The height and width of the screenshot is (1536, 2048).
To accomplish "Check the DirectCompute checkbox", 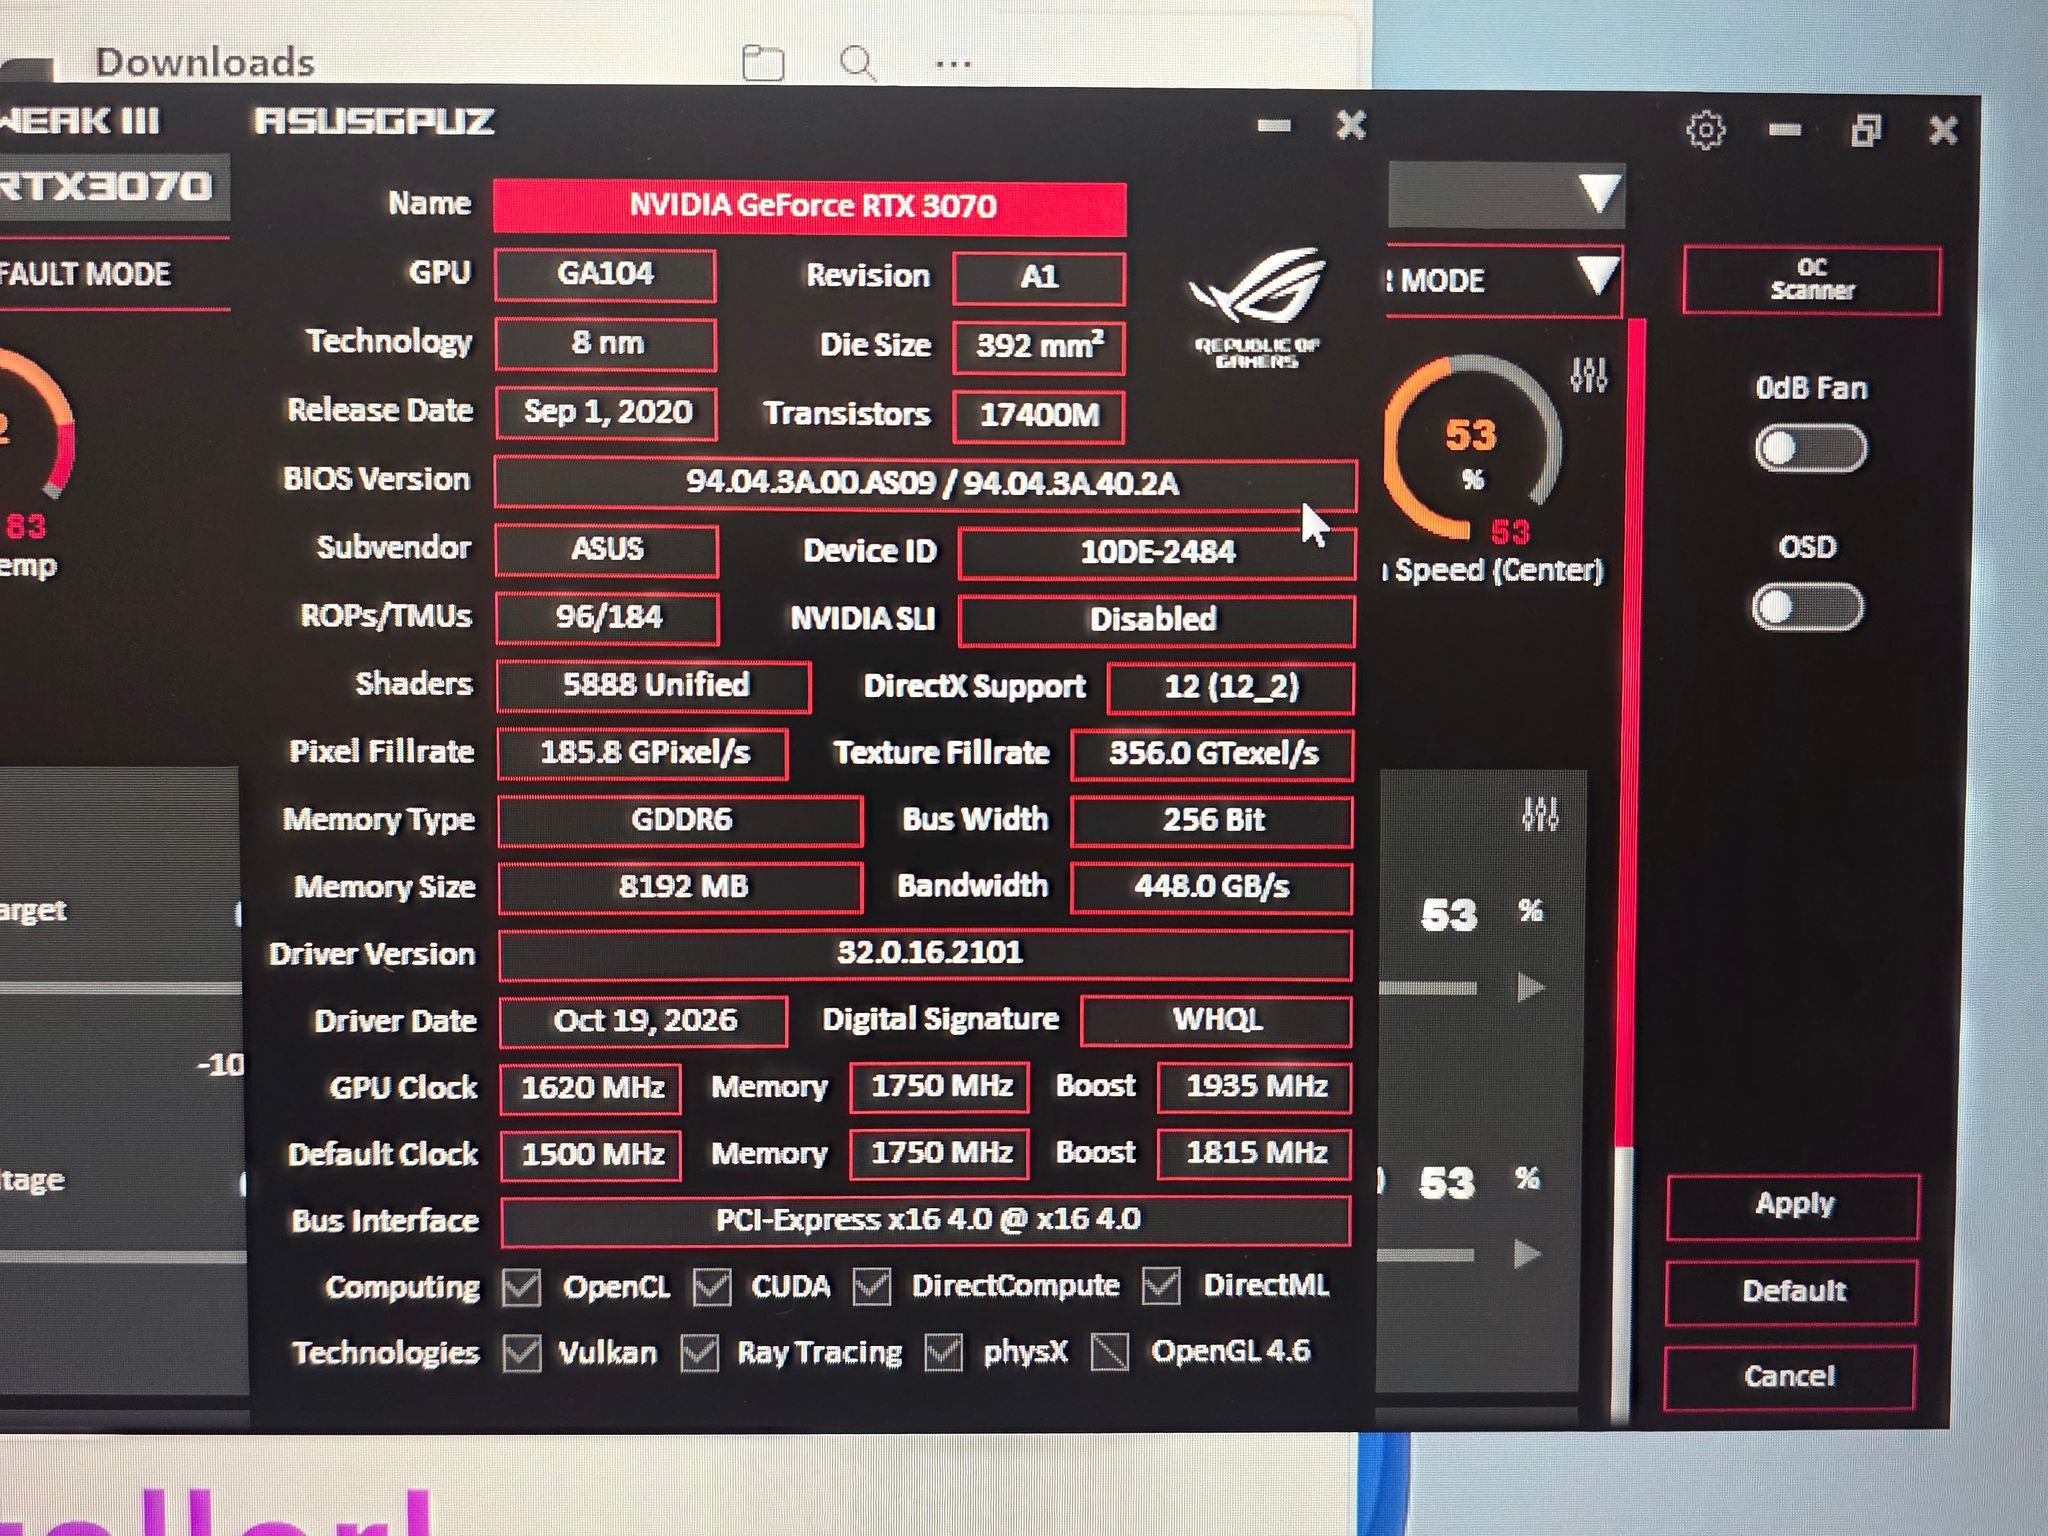I will click(872, 1286).
